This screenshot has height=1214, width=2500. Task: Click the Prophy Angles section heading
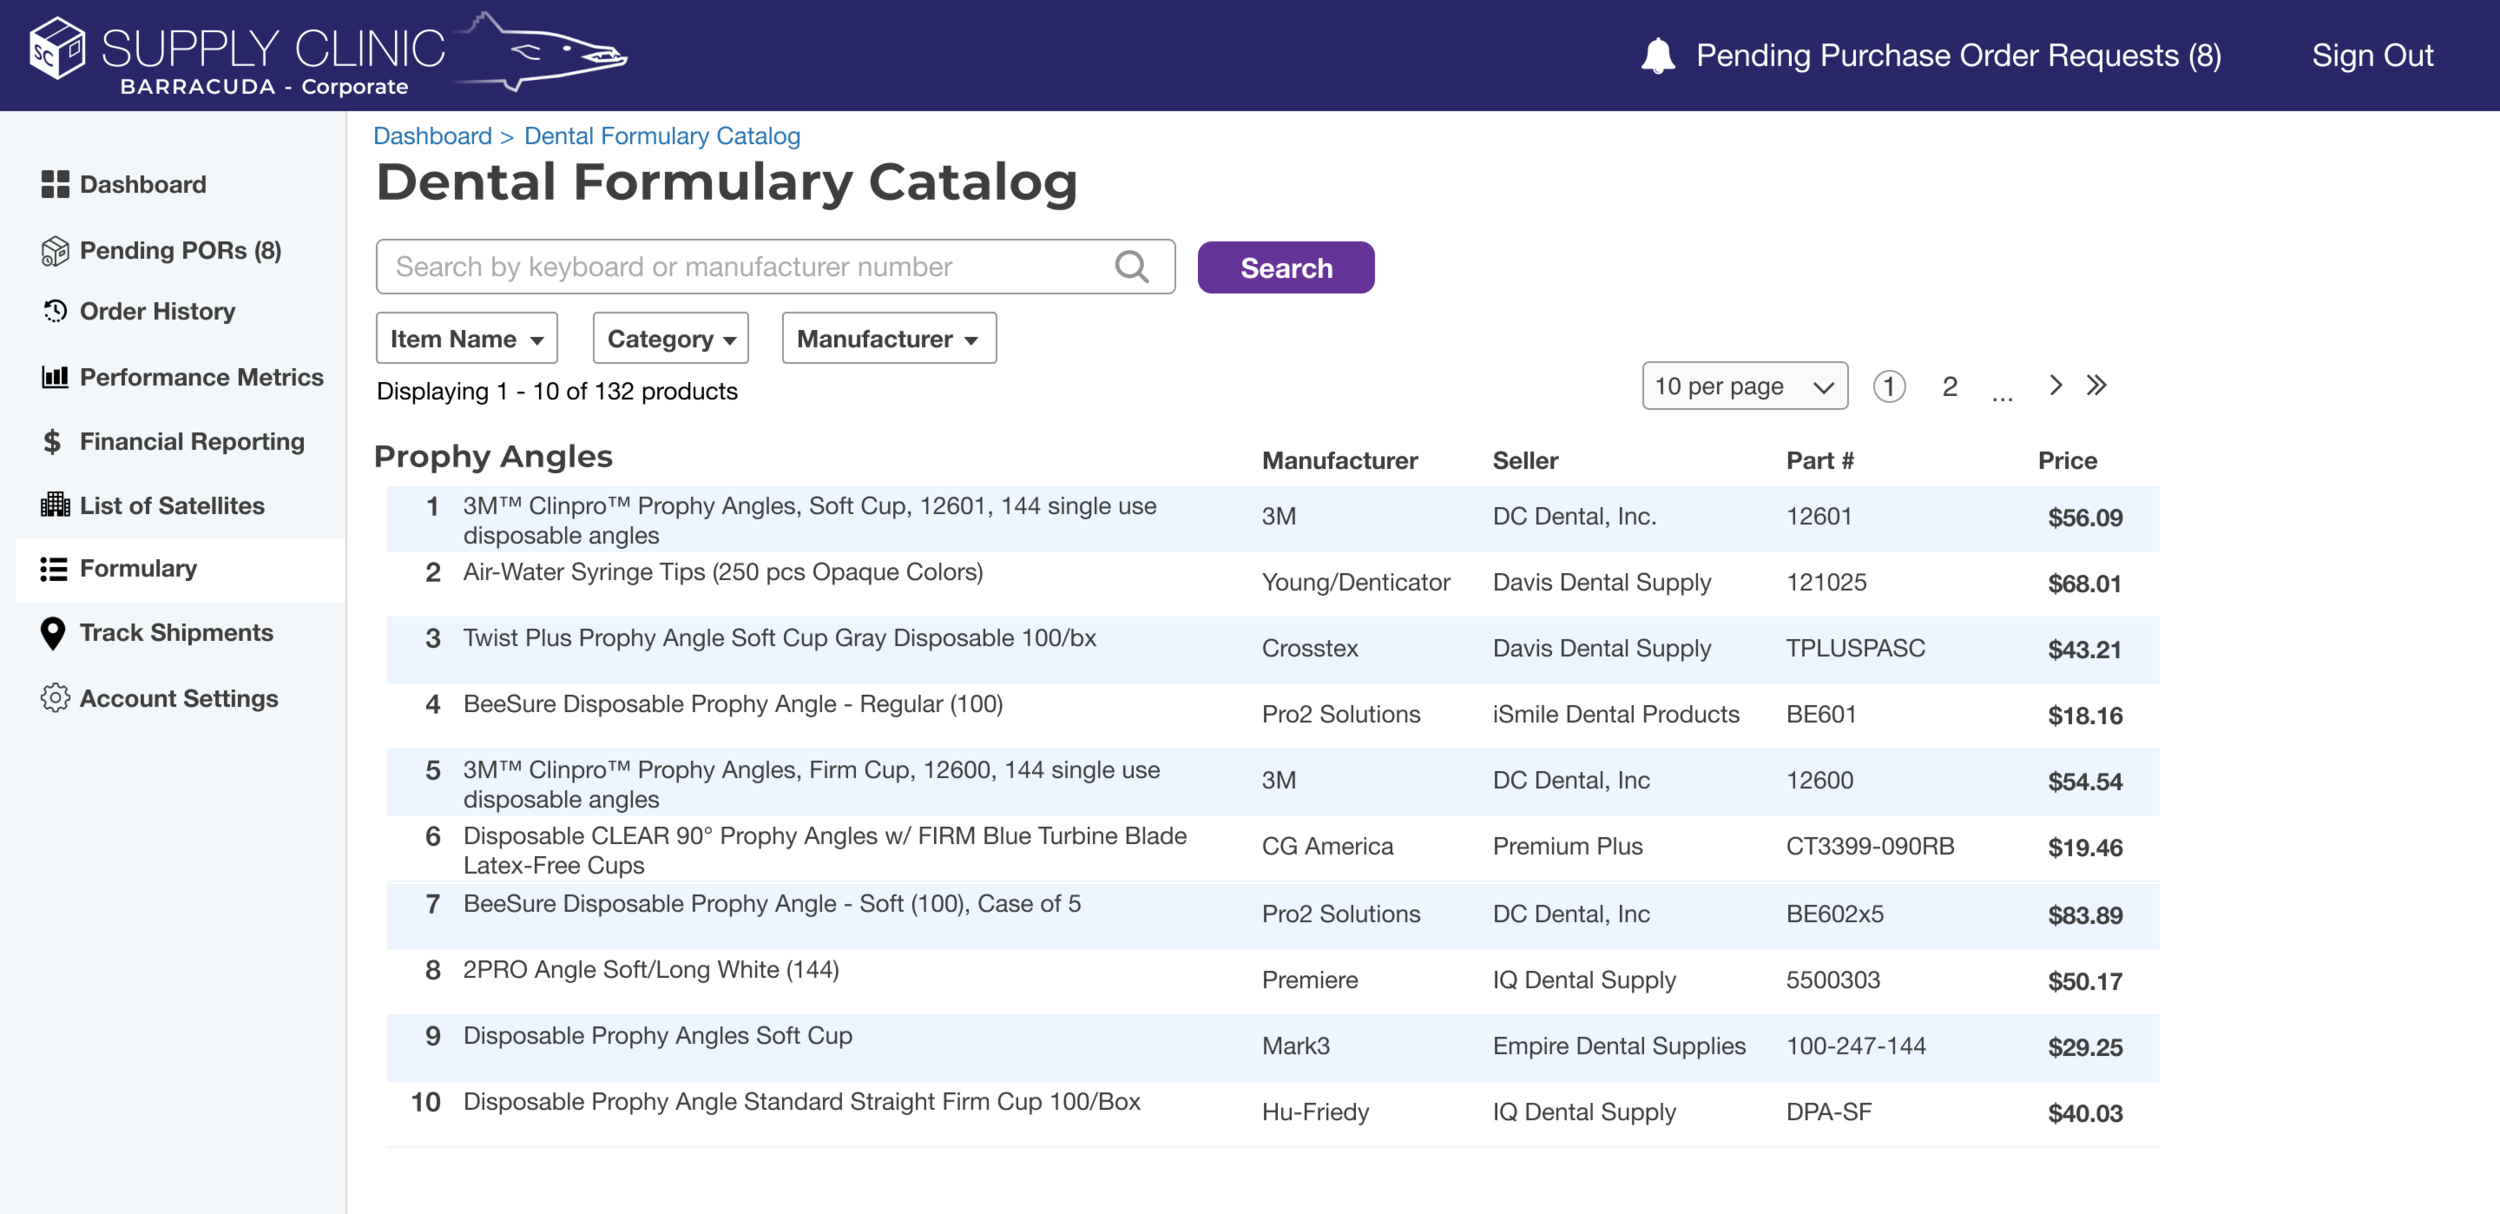(x=493, y=457)
